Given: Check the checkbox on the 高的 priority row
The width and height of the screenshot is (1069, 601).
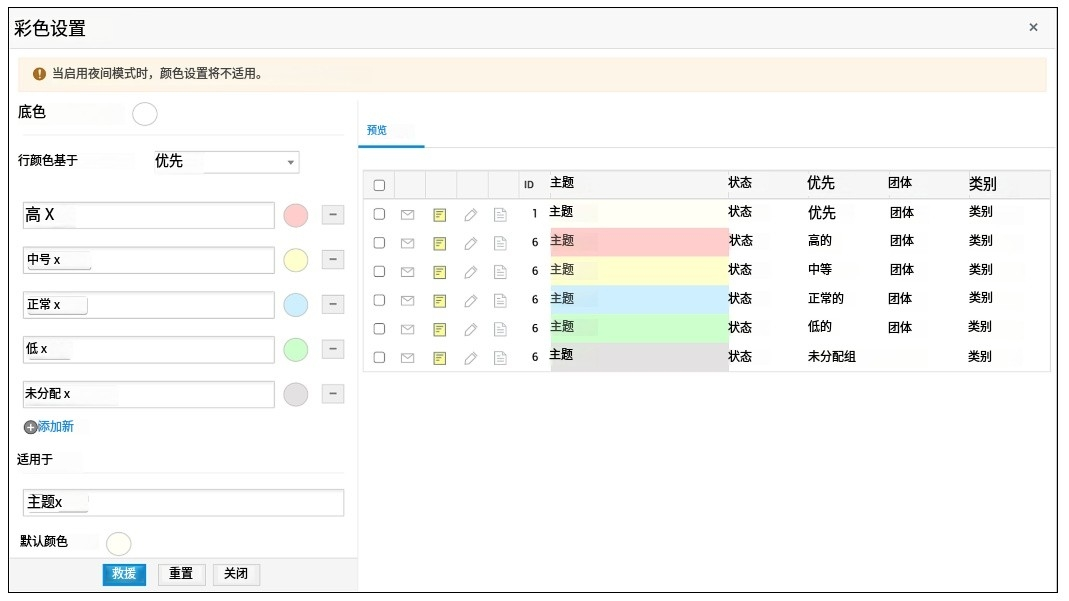Looking at the screenshot, I should click(379, 243).
